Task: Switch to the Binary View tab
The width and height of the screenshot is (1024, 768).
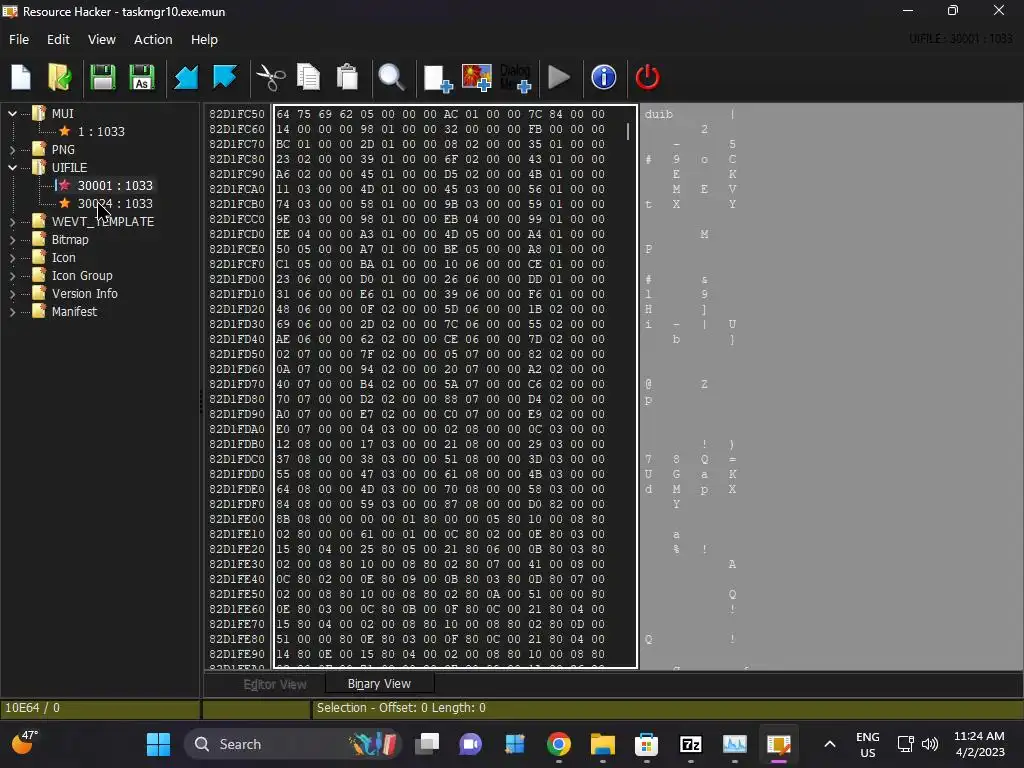Action: pyautogui.click(x=379, y=684)
